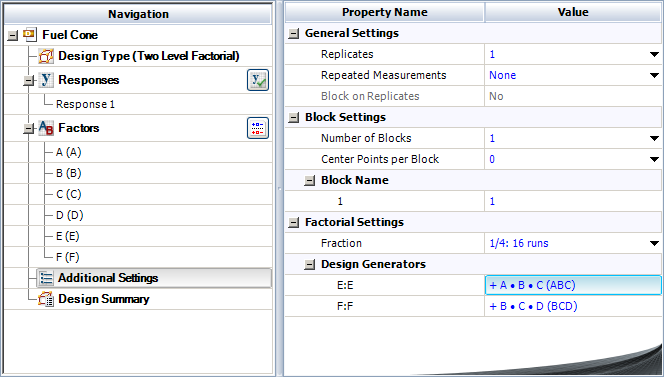664x377 pixels.
Task: Open the Repeated Measurements dropdown arrow
Action: (x=654, y=75)
